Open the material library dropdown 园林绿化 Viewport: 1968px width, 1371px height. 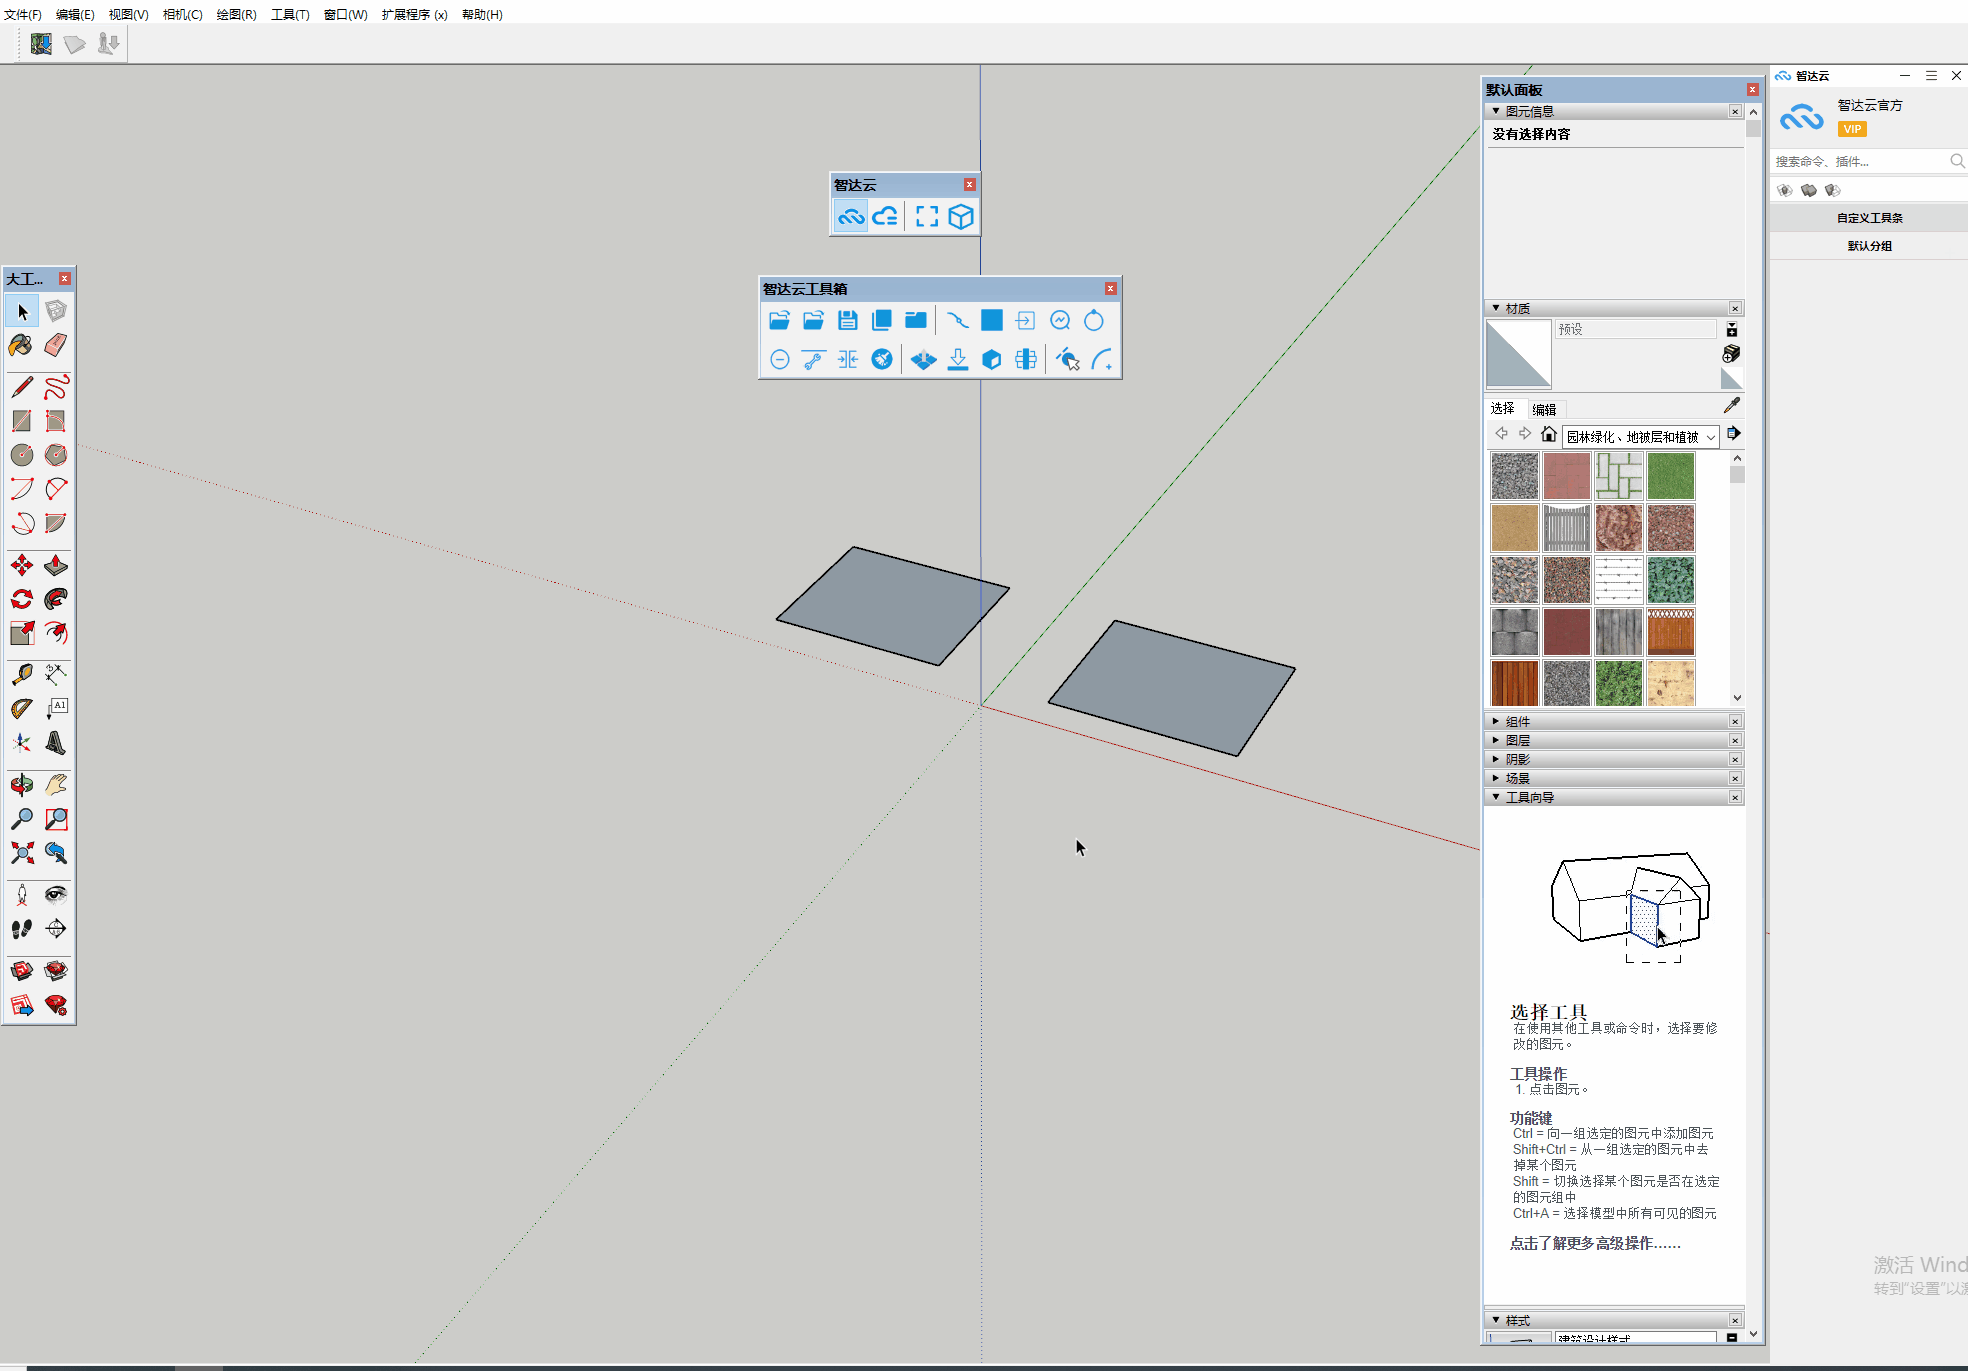click(x=1640, y=437)
